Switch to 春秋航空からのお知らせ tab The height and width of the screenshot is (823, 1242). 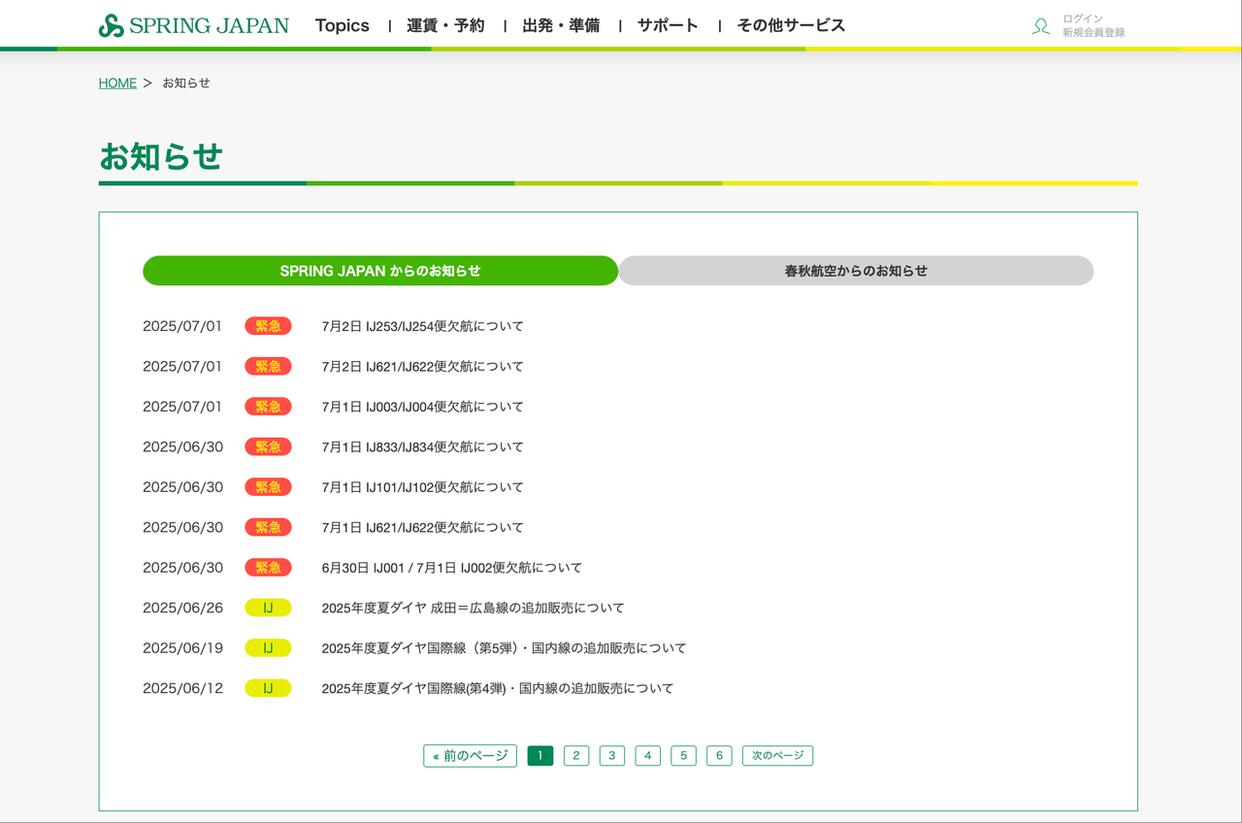pos(855,271)
